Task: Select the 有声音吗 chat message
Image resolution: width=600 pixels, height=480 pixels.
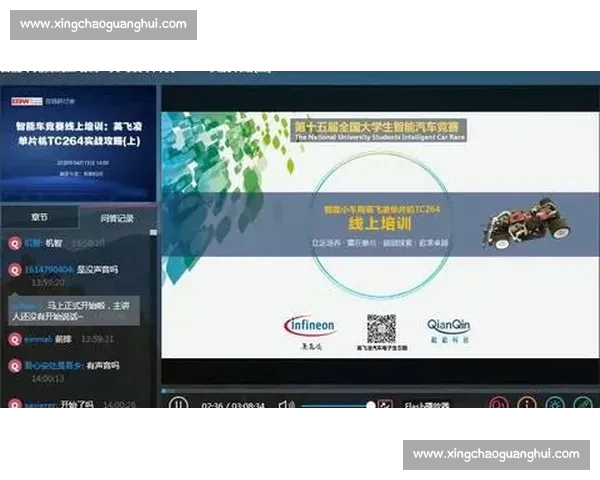Action: point(103,365)
